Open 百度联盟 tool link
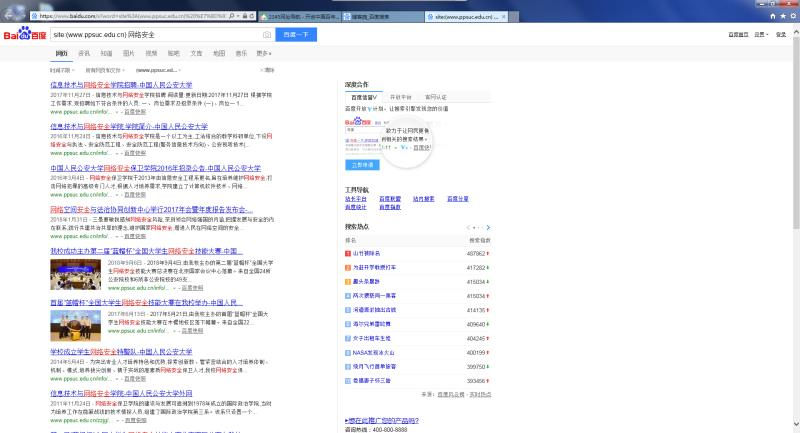This screenshot has height=433, width=800. (390, 199)
